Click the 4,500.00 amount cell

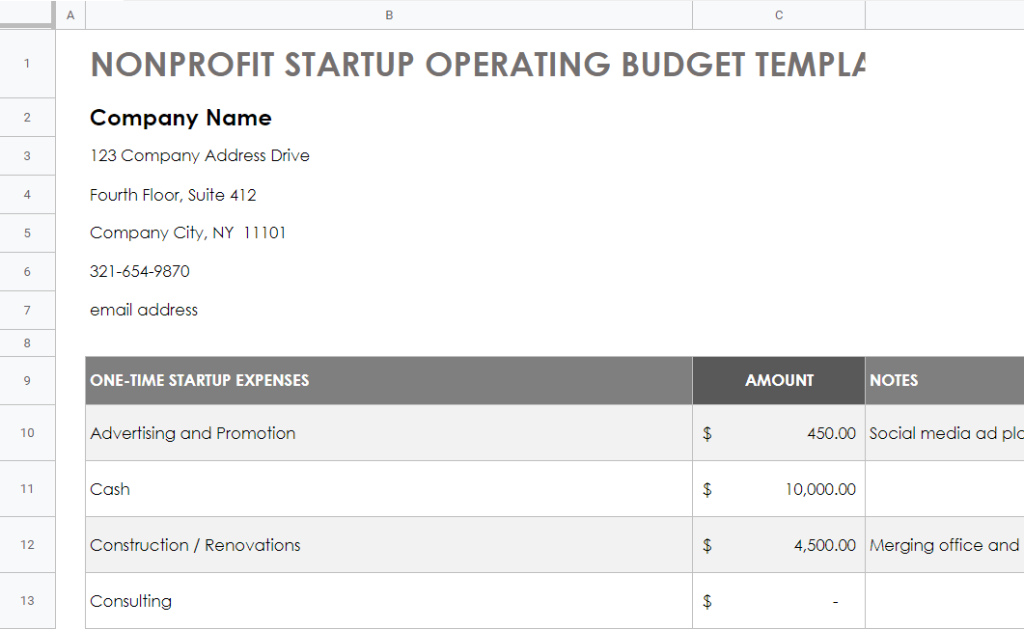[778, 545]
